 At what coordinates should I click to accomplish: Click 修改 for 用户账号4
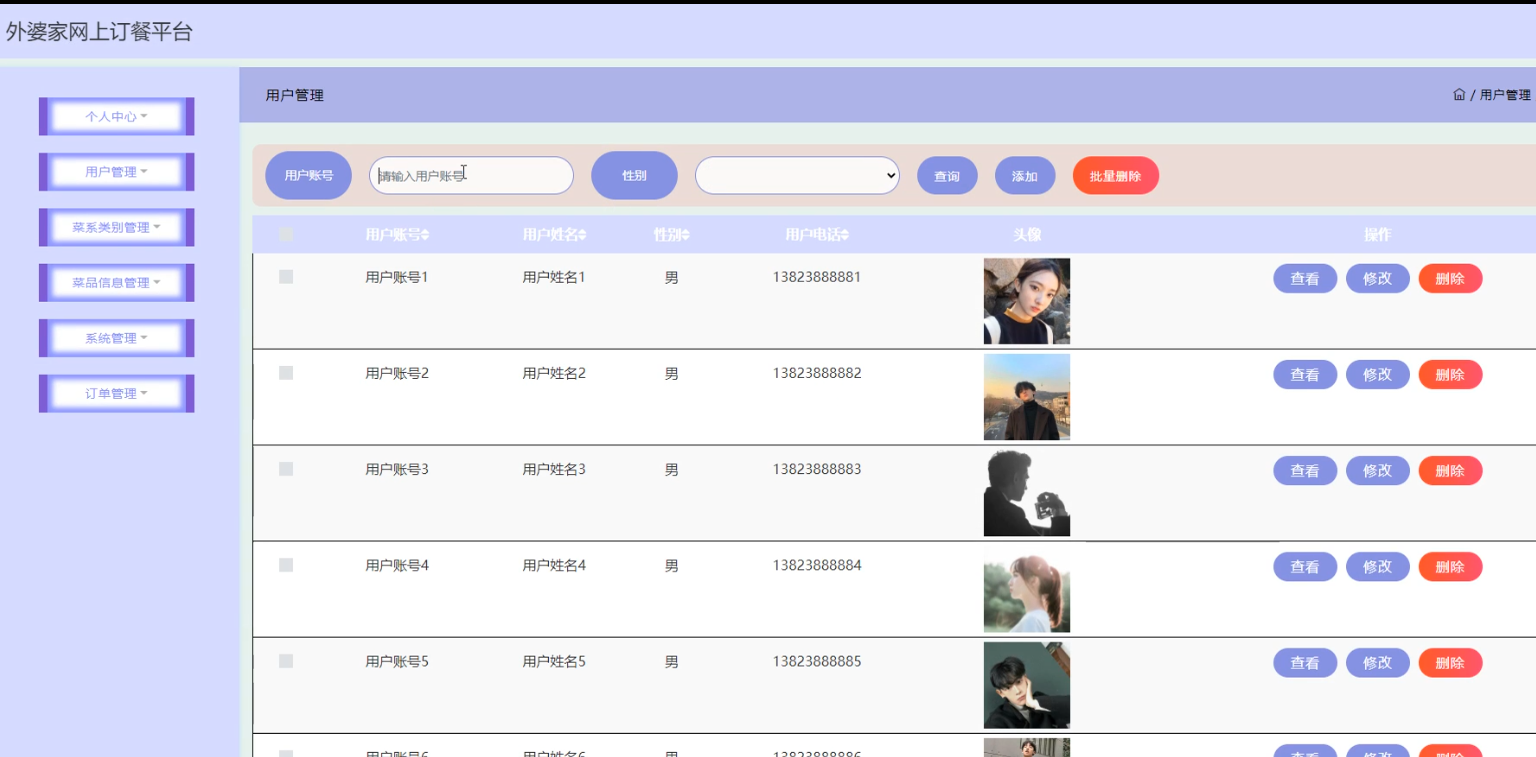(1378, 567)
